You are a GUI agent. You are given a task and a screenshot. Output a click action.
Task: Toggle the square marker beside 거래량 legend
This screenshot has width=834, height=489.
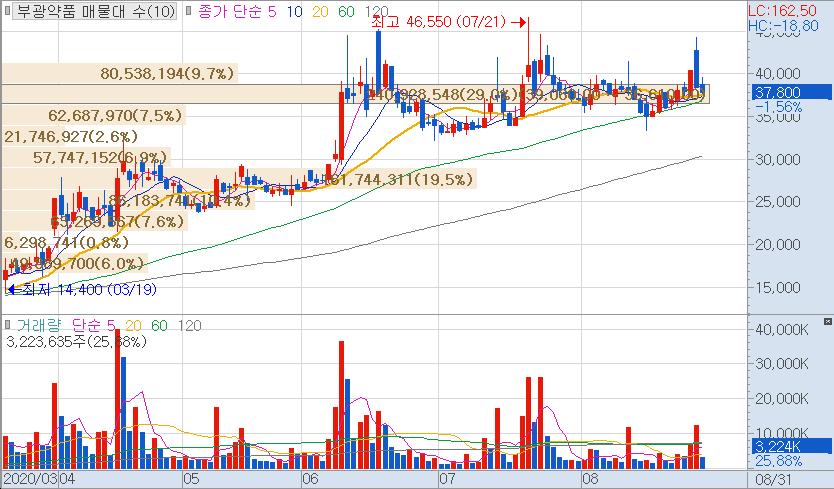[7, 325]
